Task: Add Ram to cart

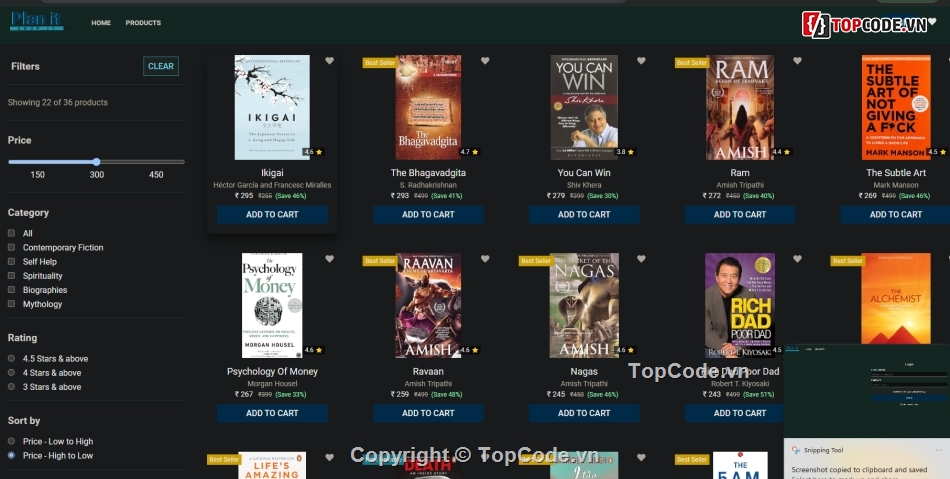Action: click(740, 214)
